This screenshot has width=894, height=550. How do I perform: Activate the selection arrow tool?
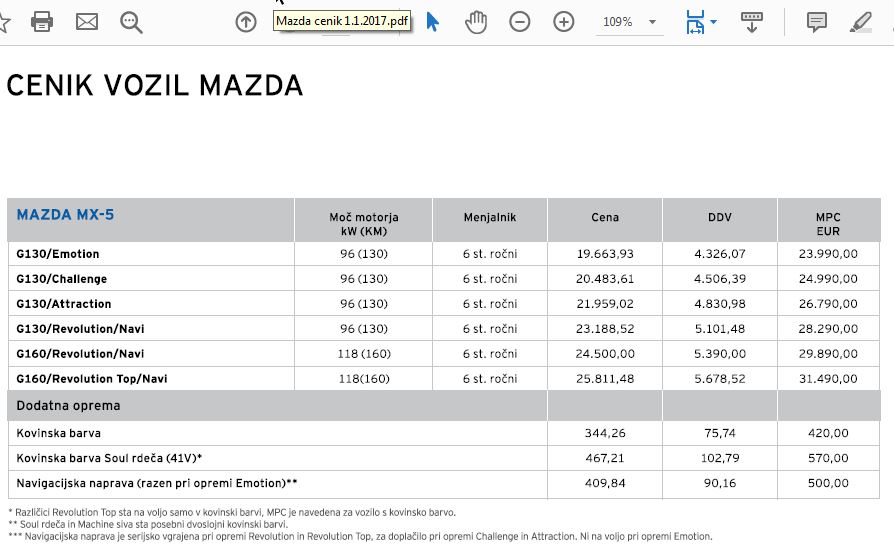(x=433, y=22)
